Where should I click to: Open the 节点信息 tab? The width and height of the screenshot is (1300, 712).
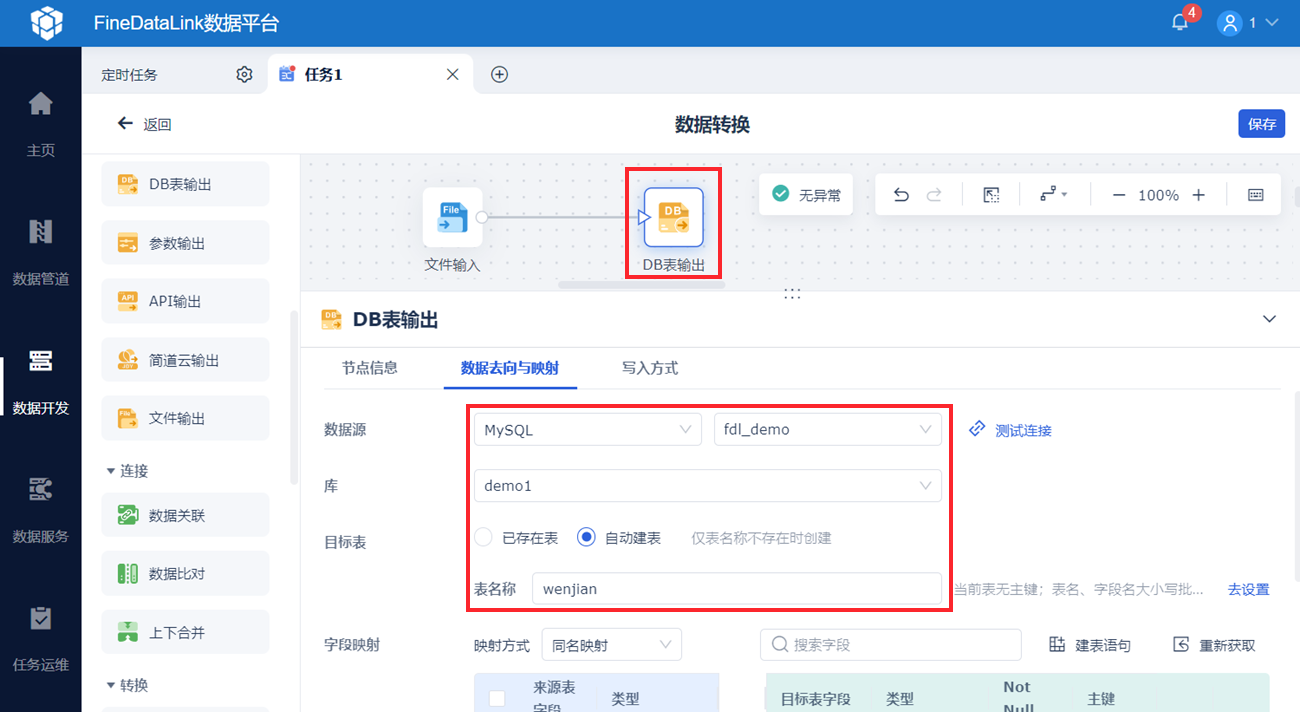pyautogui.click(x=370, y=368)
